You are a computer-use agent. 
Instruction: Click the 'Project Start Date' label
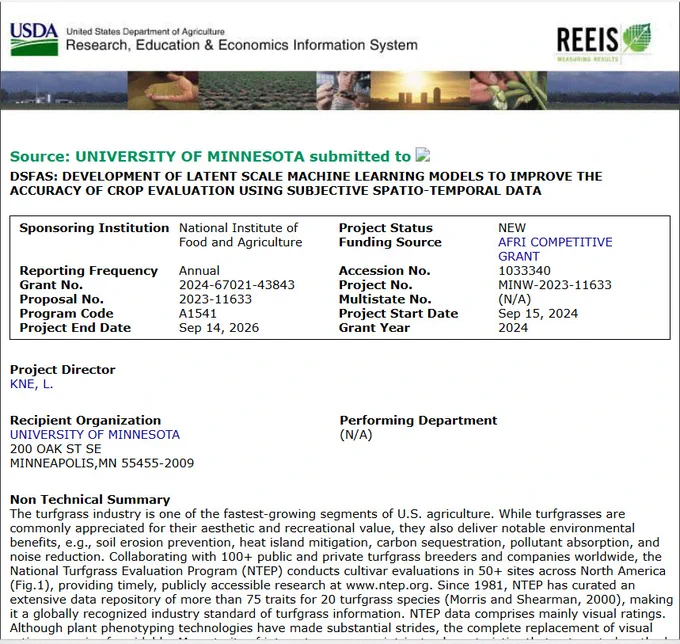pos(398,314)
